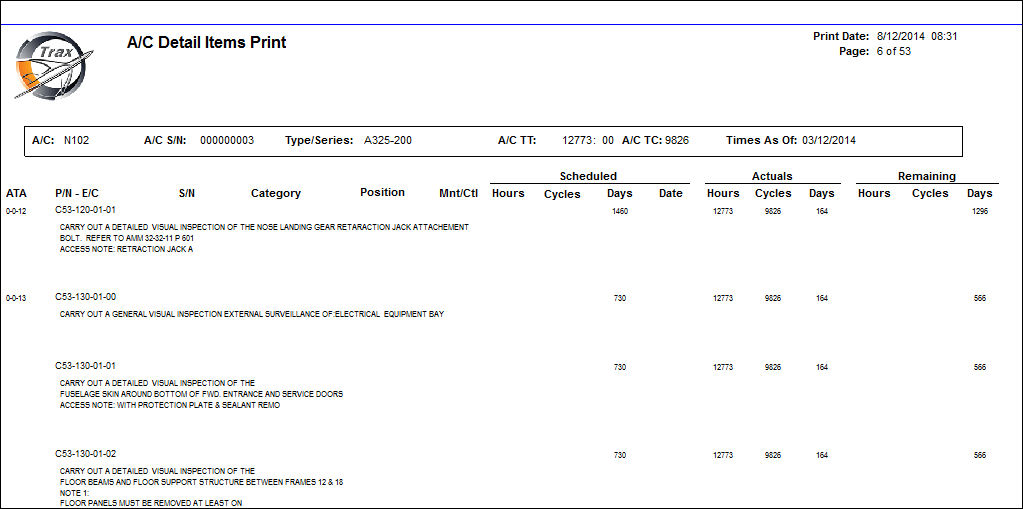Click the Mnt/Ctl column header

click(459, 193)
